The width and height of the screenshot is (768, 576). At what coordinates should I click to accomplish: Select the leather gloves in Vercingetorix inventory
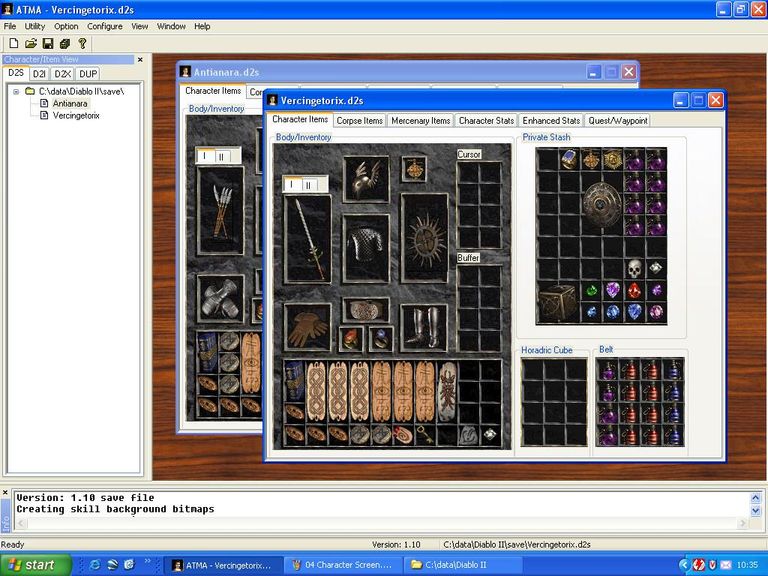(x=308, y=327)
